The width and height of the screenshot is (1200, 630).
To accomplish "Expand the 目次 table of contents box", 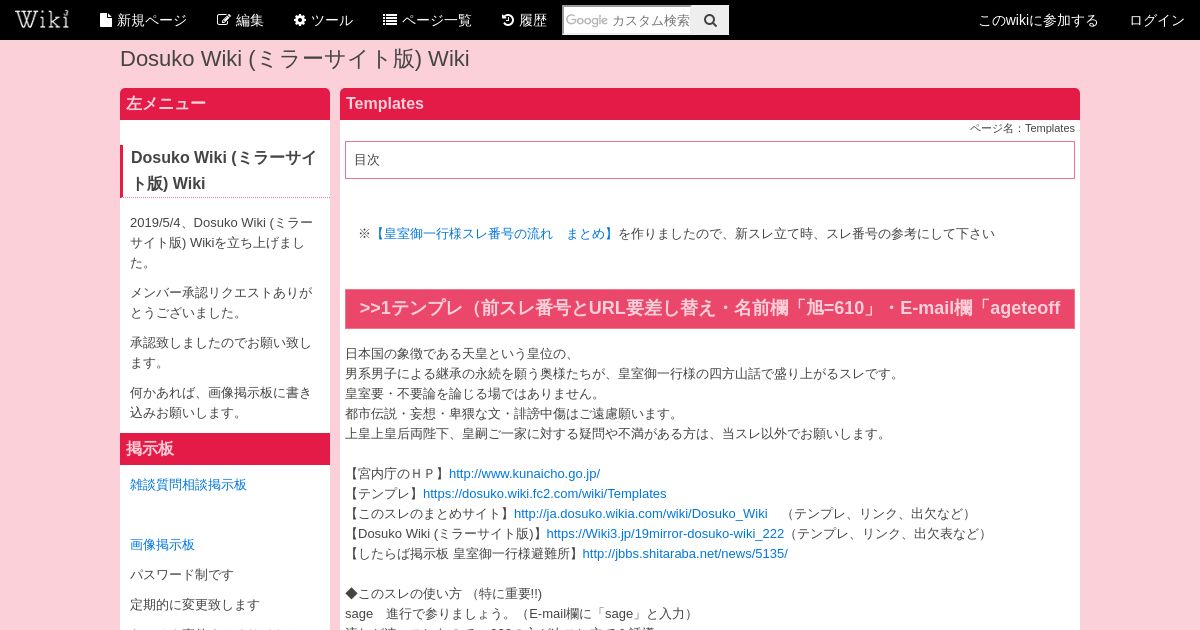I will point(710,160).
